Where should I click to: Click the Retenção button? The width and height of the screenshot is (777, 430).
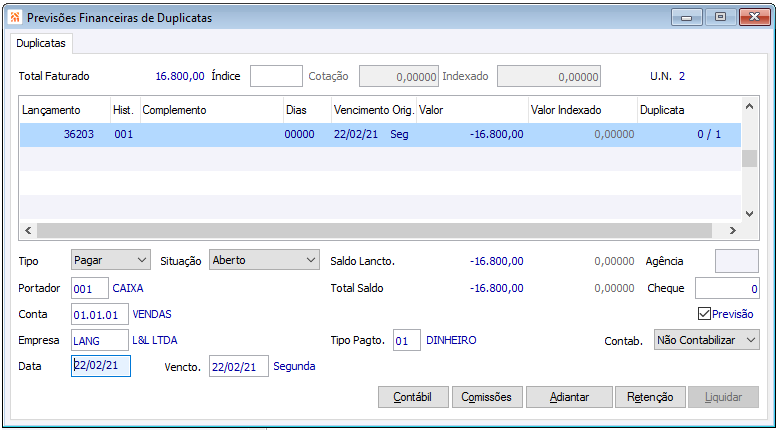pyautogui.click(x=650, y=397)
